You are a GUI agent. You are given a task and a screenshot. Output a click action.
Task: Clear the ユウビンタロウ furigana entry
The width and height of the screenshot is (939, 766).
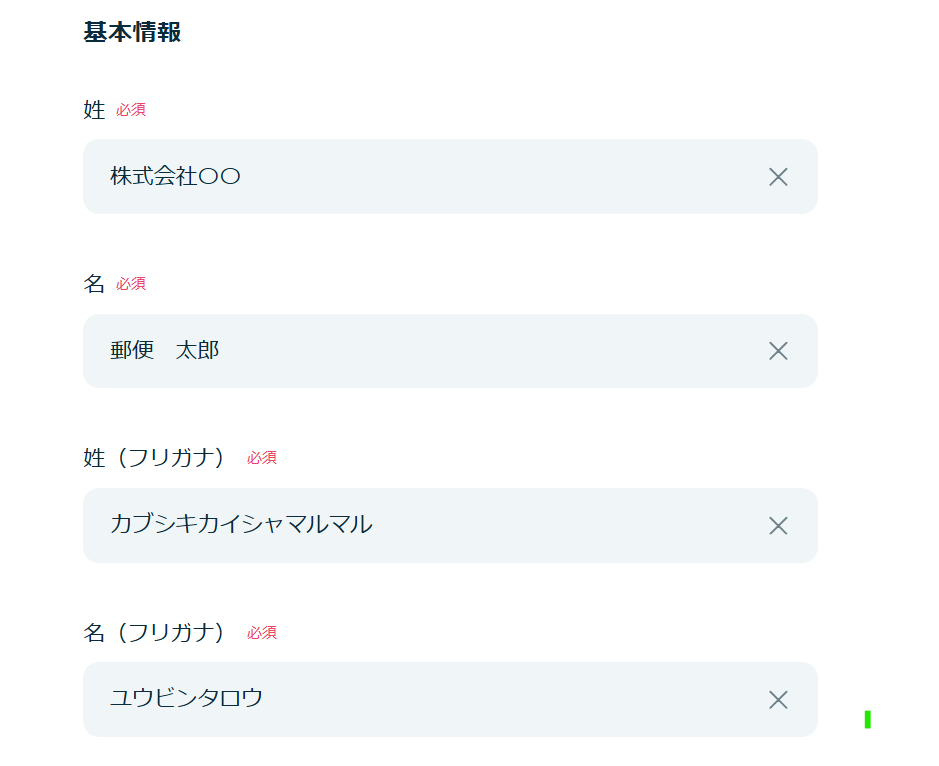[778, 700]
